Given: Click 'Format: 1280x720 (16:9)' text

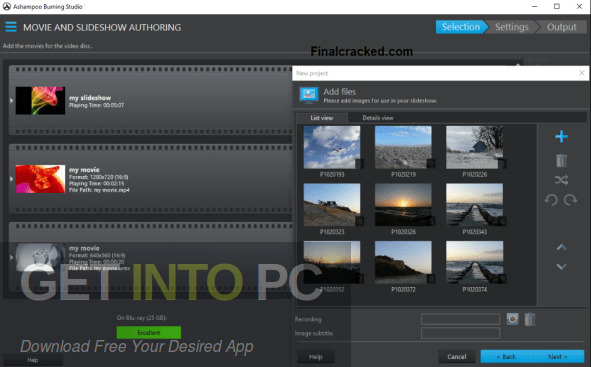Looking at the screenshot, I should 99,177.
